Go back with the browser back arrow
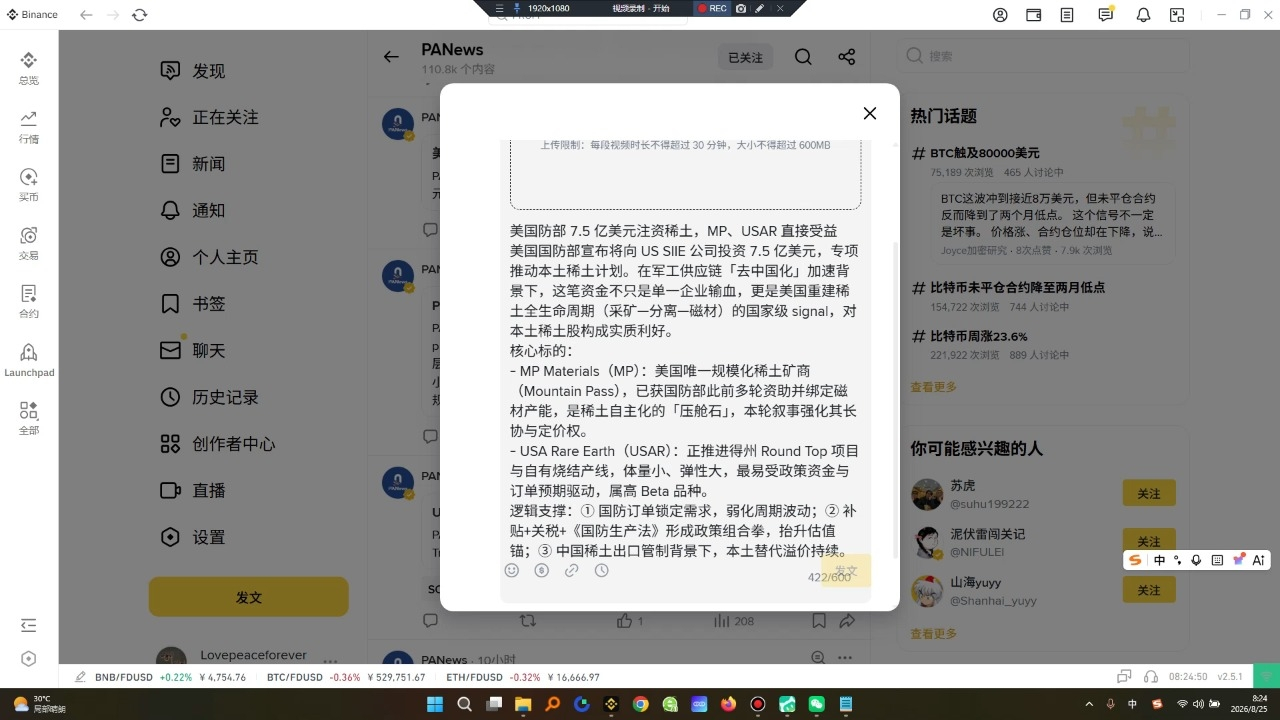The height and width of the screenshot is (720, 1280). pos(86,15)
